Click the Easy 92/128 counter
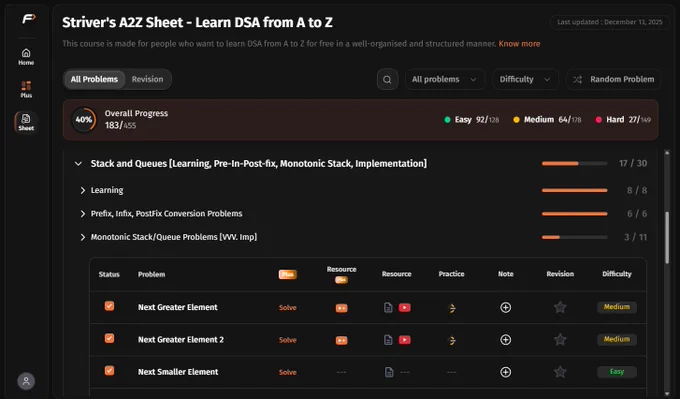 (x=472, y=120)
